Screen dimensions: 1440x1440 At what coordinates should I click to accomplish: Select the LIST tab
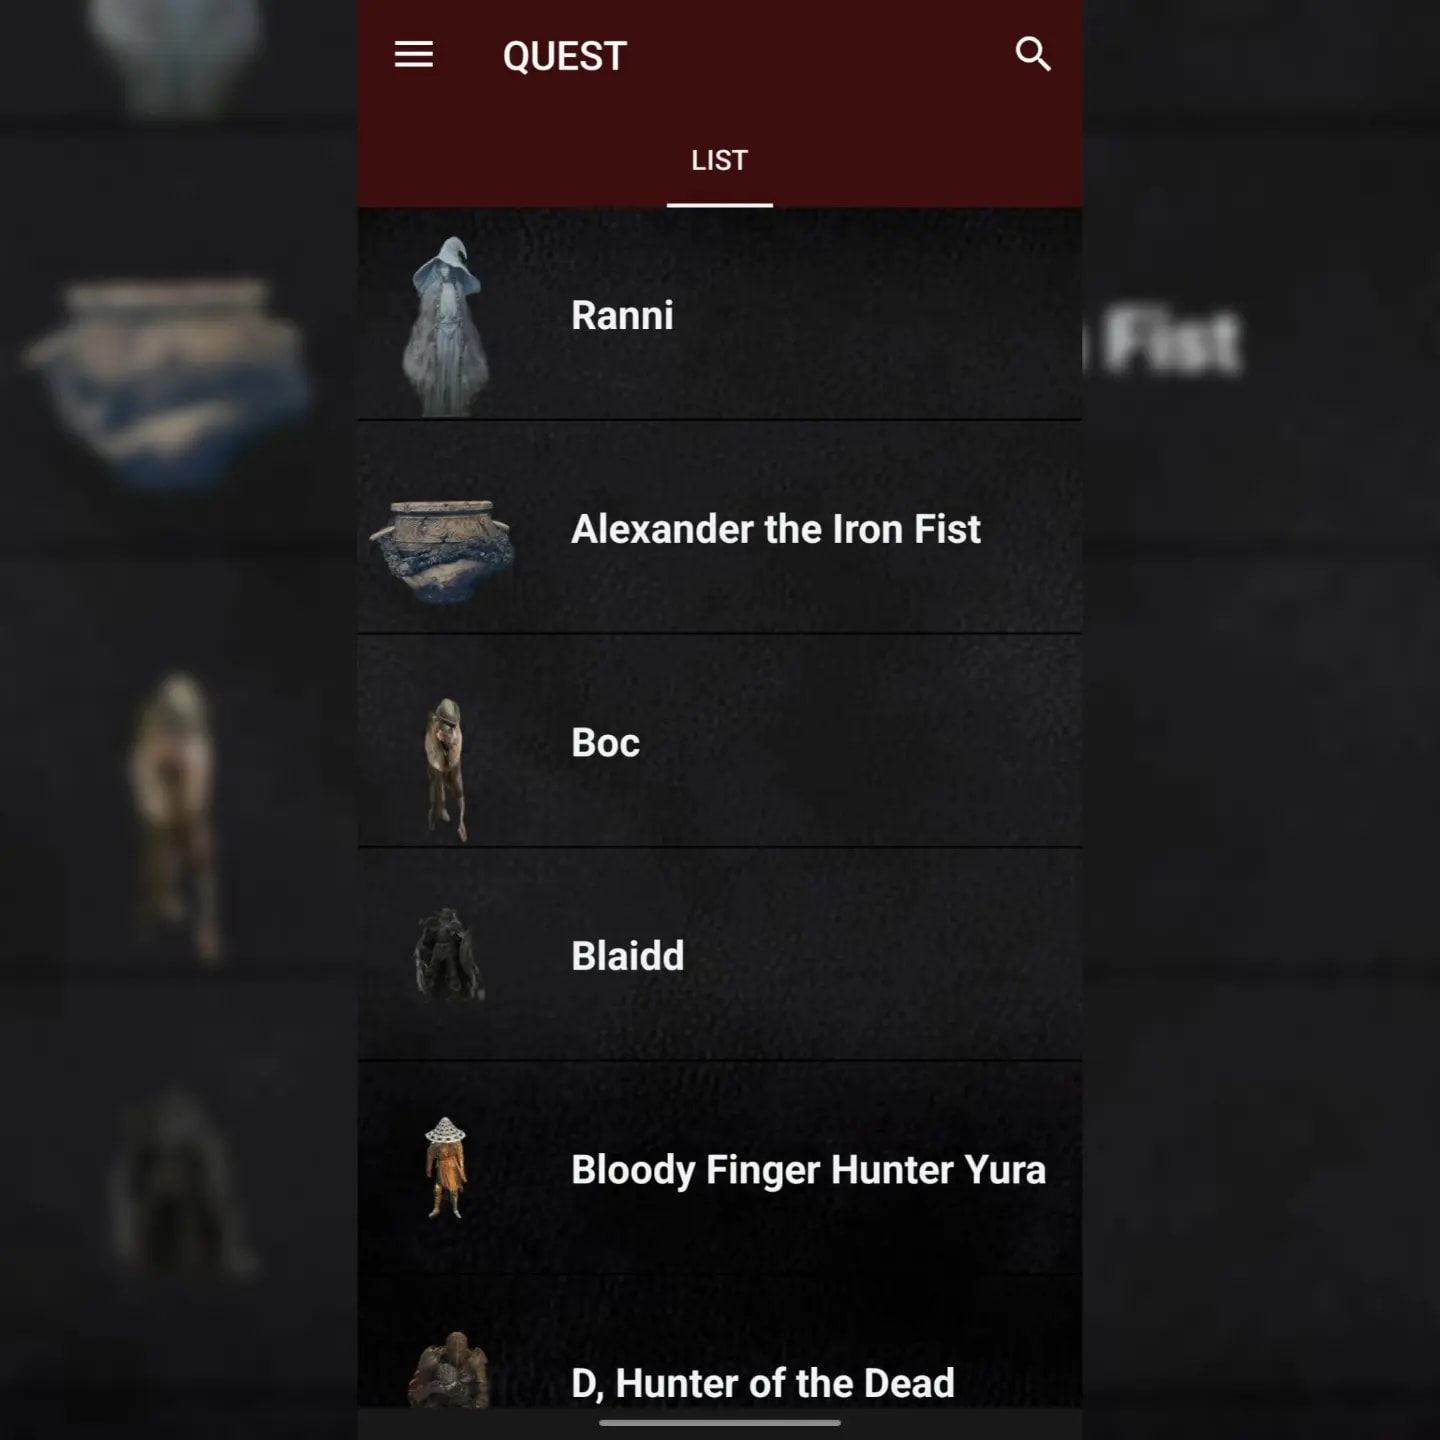coord(719,161)
